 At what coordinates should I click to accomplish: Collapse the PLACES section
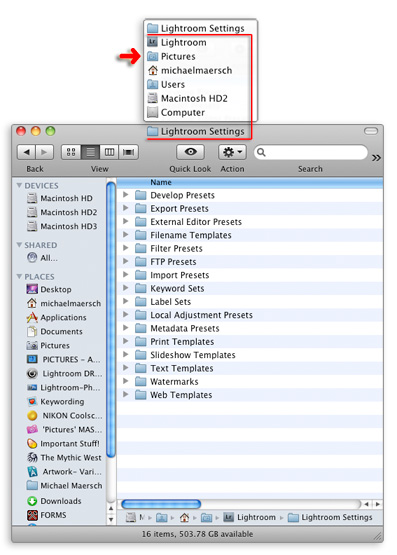(x=19, y=276)
